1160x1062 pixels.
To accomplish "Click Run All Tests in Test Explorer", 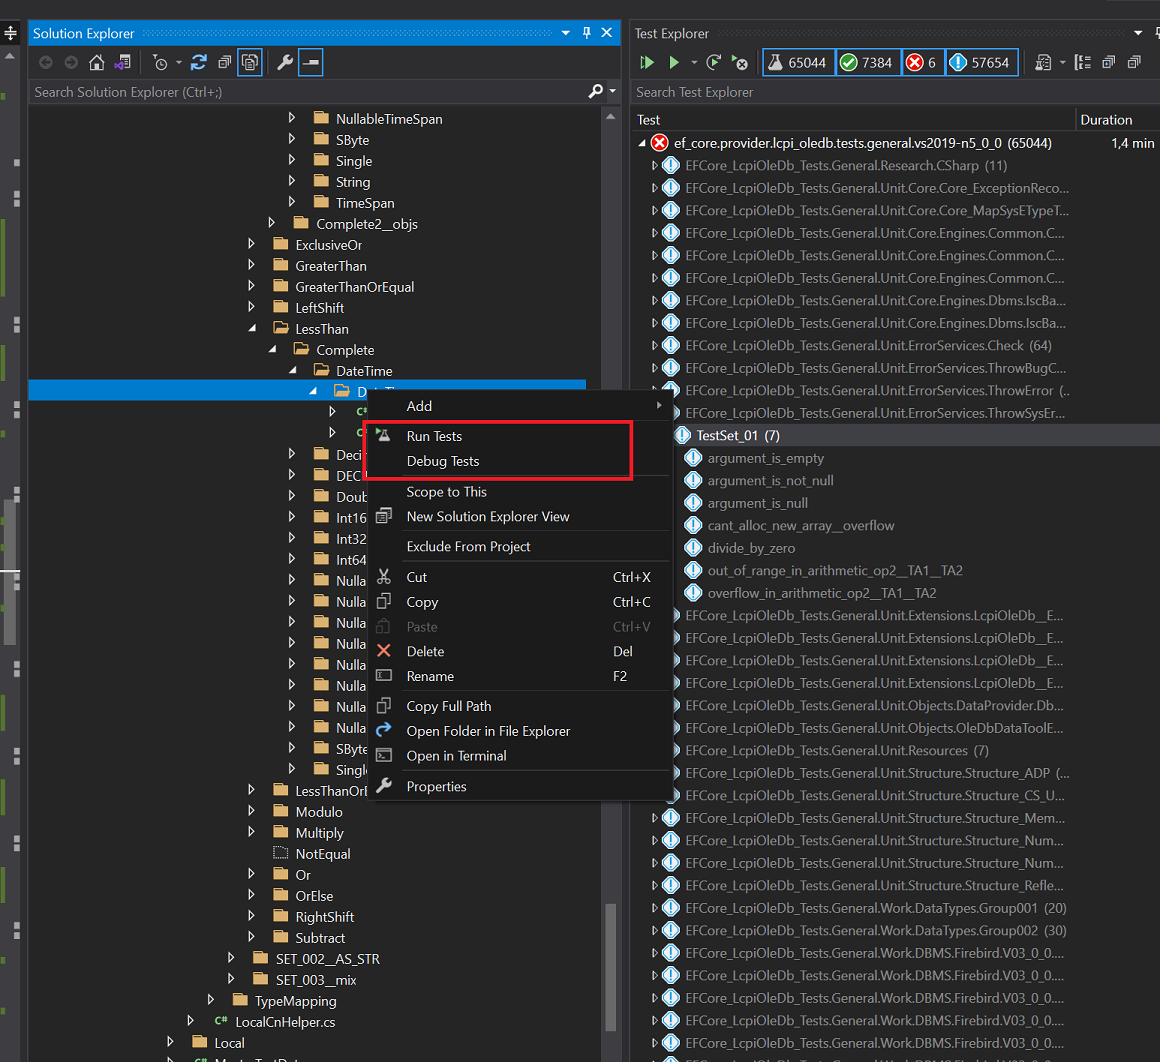I will pyautogui.click(x=647, y=63).
